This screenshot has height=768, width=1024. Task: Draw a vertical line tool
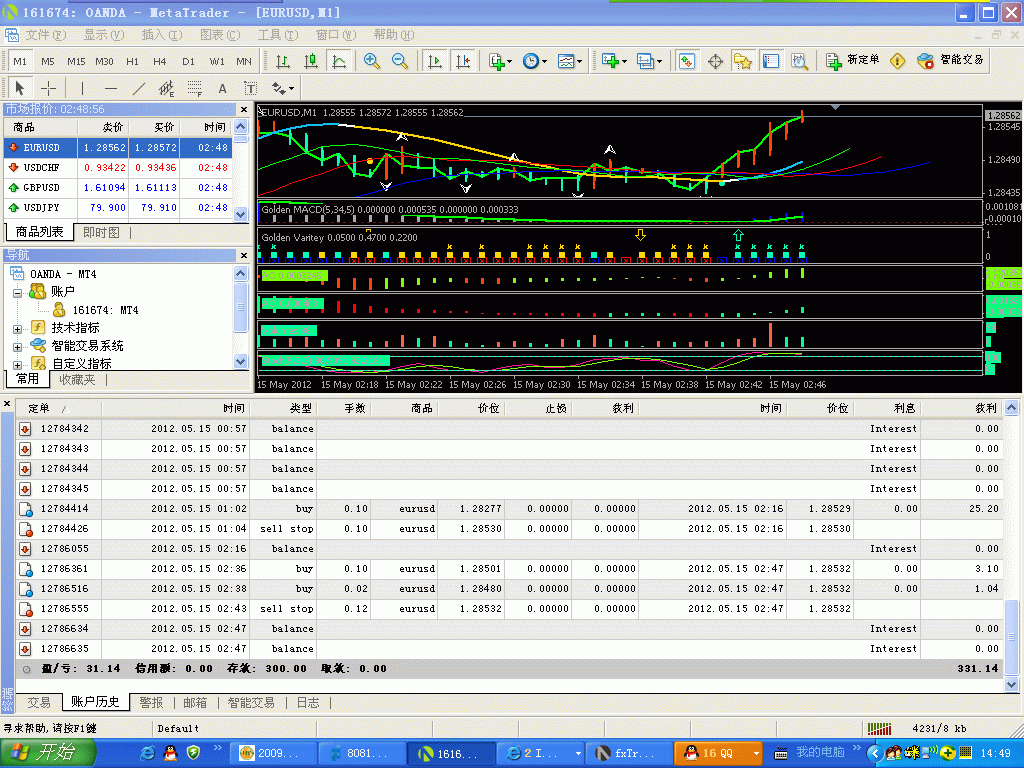[x=82, y=88]
